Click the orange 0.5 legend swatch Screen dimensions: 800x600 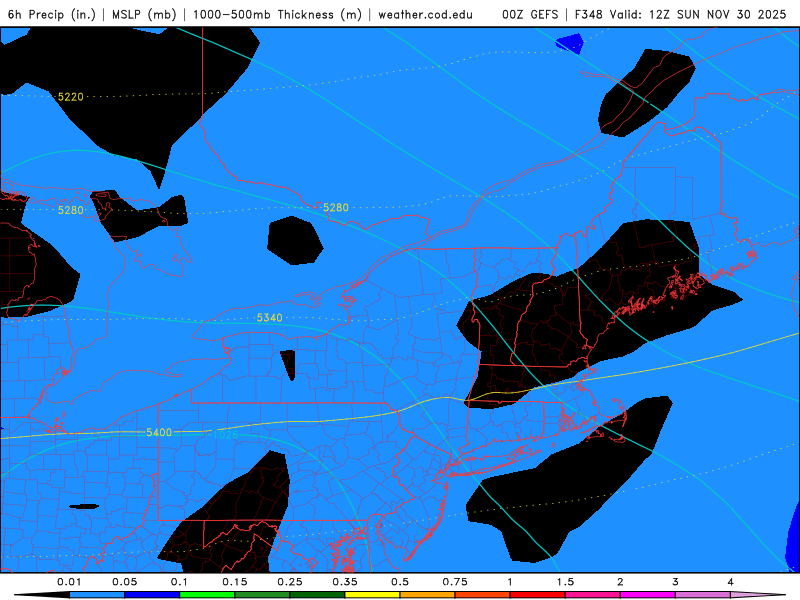(x=428, y=595)
